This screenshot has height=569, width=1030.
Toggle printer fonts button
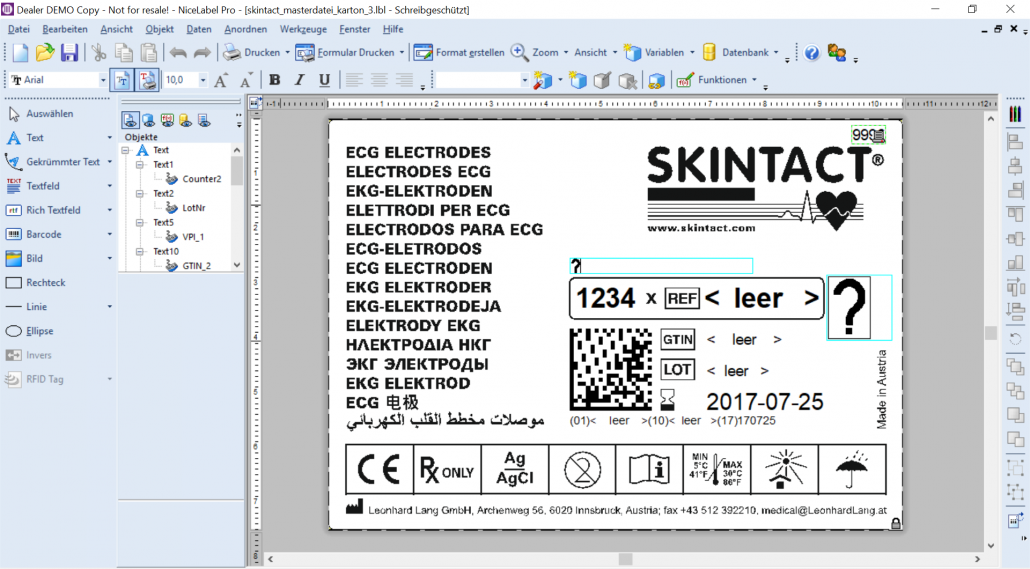[147, 80]
